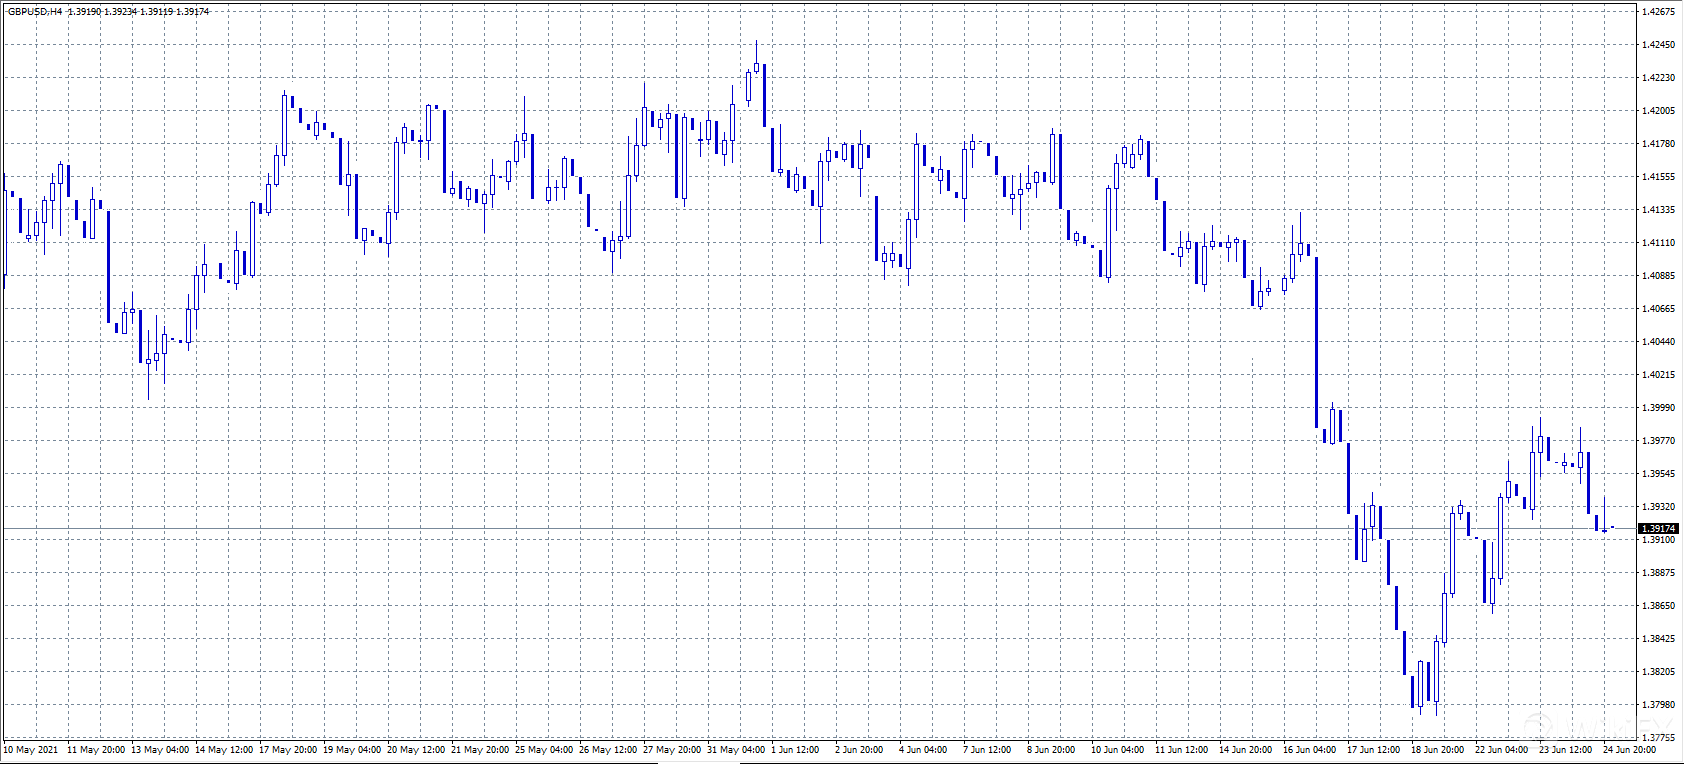Click the horizontal current bid price line
This screenshot has height=764, width=1684.
click(x=800, y=528)
